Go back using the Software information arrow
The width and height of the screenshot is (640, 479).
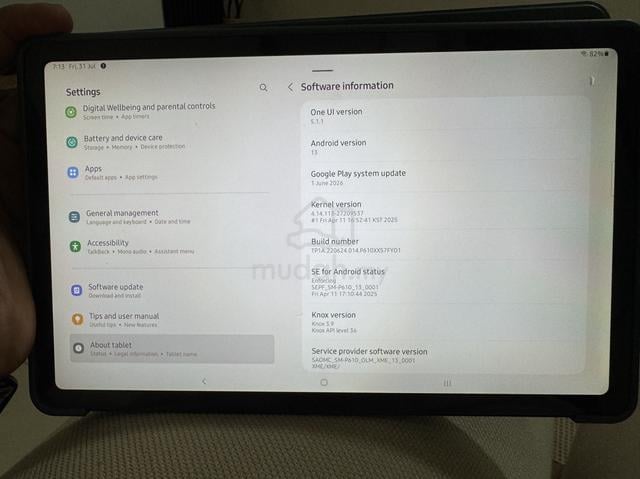(290, 87)
